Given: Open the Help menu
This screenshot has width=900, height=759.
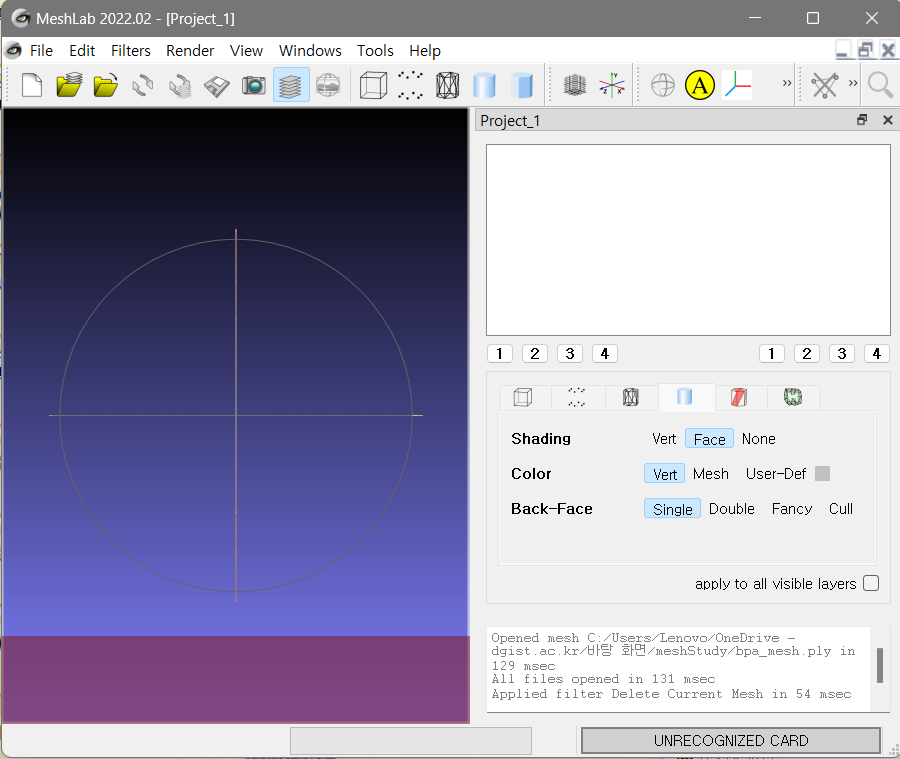Looking at the screenshot, I should [425, 51].
